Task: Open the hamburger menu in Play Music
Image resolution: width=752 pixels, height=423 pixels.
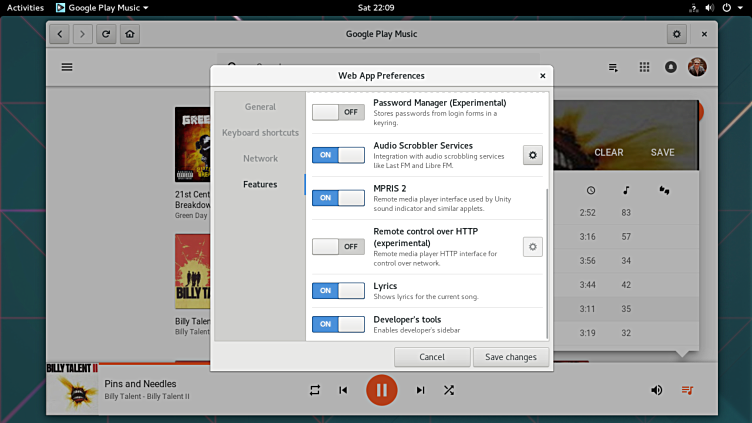Action: pyautogui.click(x=67, y=67)
